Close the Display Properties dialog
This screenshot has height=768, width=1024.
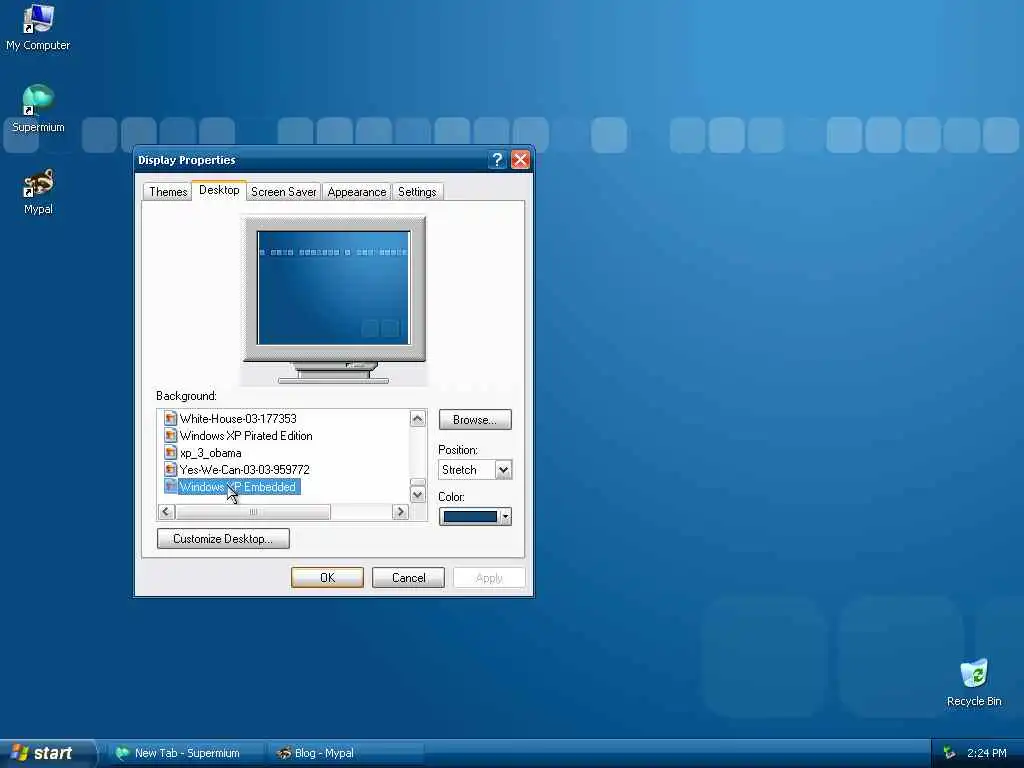pyautogui.click(x=520, y=160)
